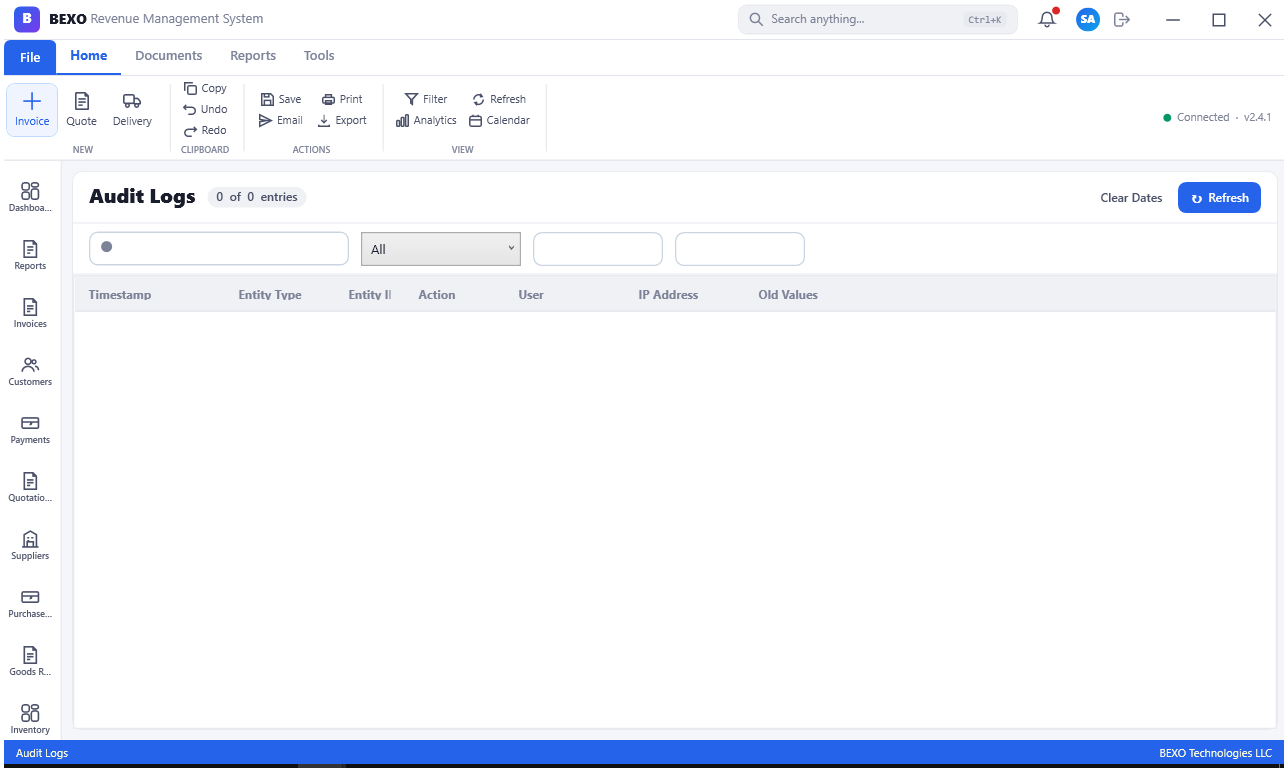
Task: Open Purchase orders in the sidebar
Action: pos(30,603)
